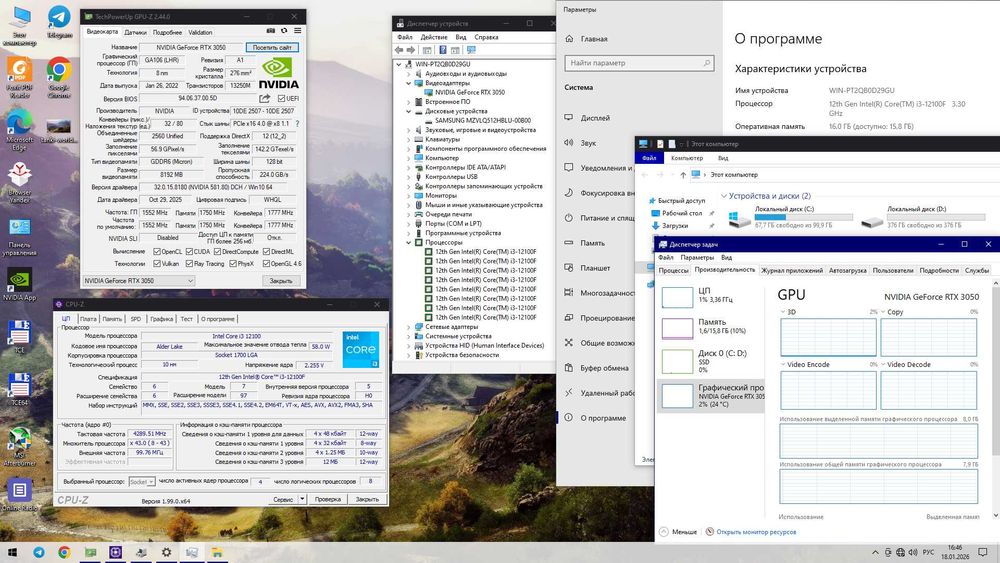The height and width of the screenshot is (563, 1000).
Task: Click the Telegram icon in the taskbar
Action: 39,552
